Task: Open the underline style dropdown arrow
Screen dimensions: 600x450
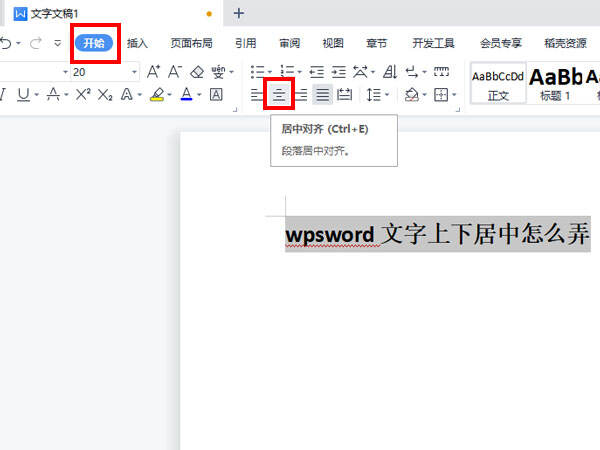Action: tap(37, 95)
